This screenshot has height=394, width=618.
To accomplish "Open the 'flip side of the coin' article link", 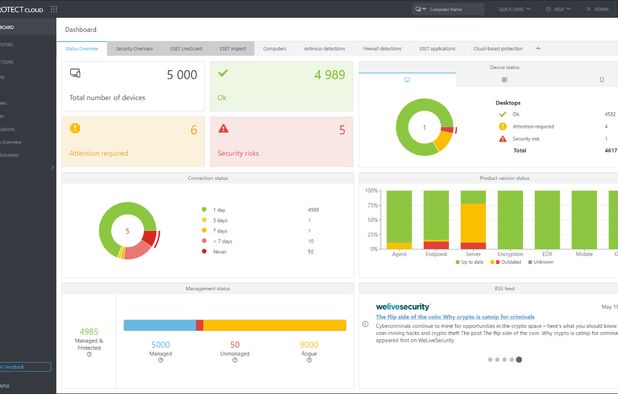I will pyautogui.click(x=455, y=317).
